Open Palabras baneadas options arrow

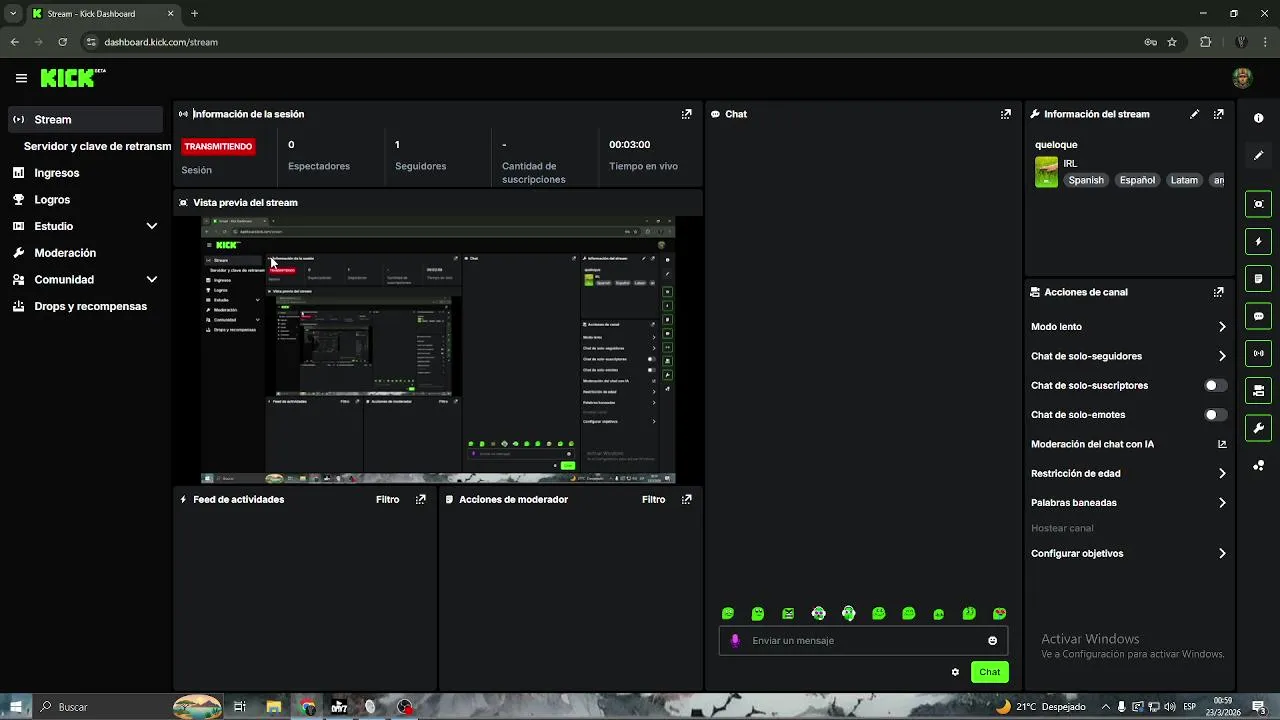(1222, 503)
